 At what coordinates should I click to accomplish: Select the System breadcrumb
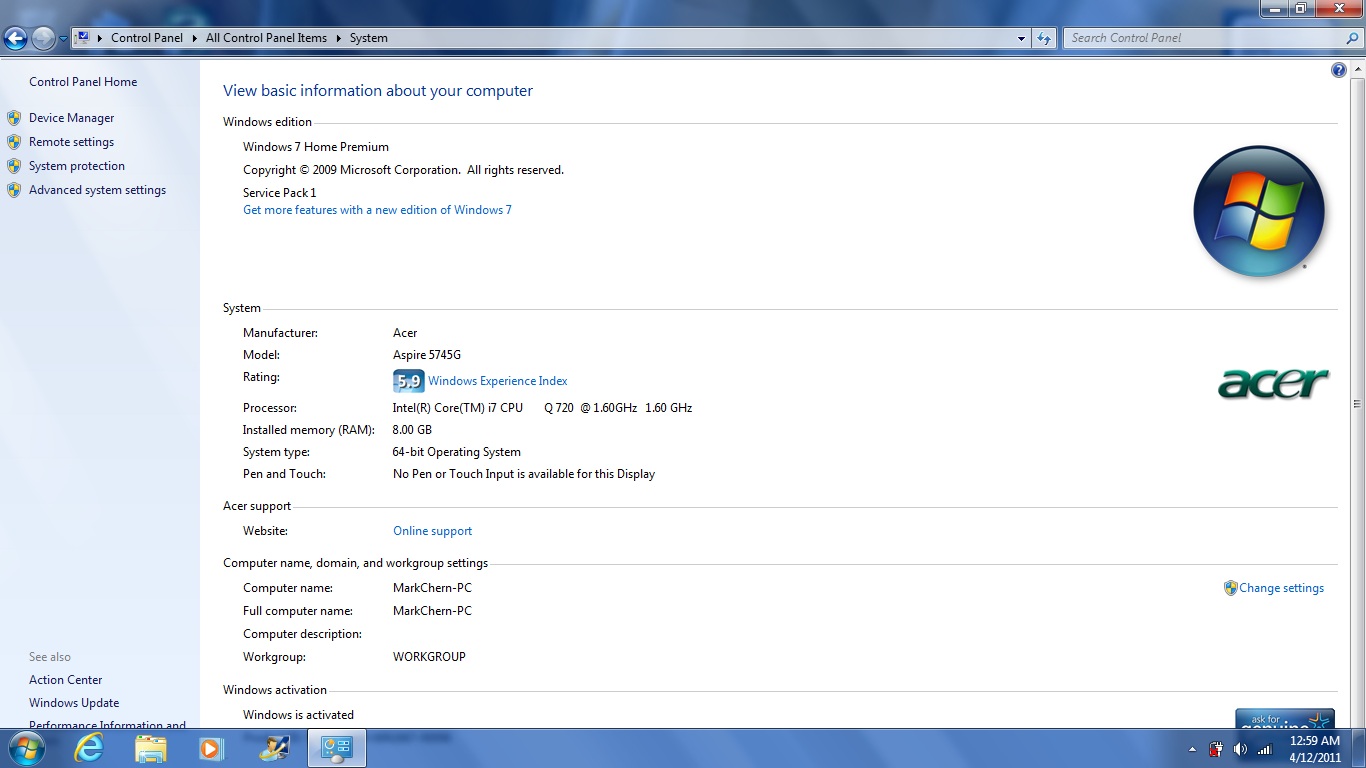pos(368,38)
